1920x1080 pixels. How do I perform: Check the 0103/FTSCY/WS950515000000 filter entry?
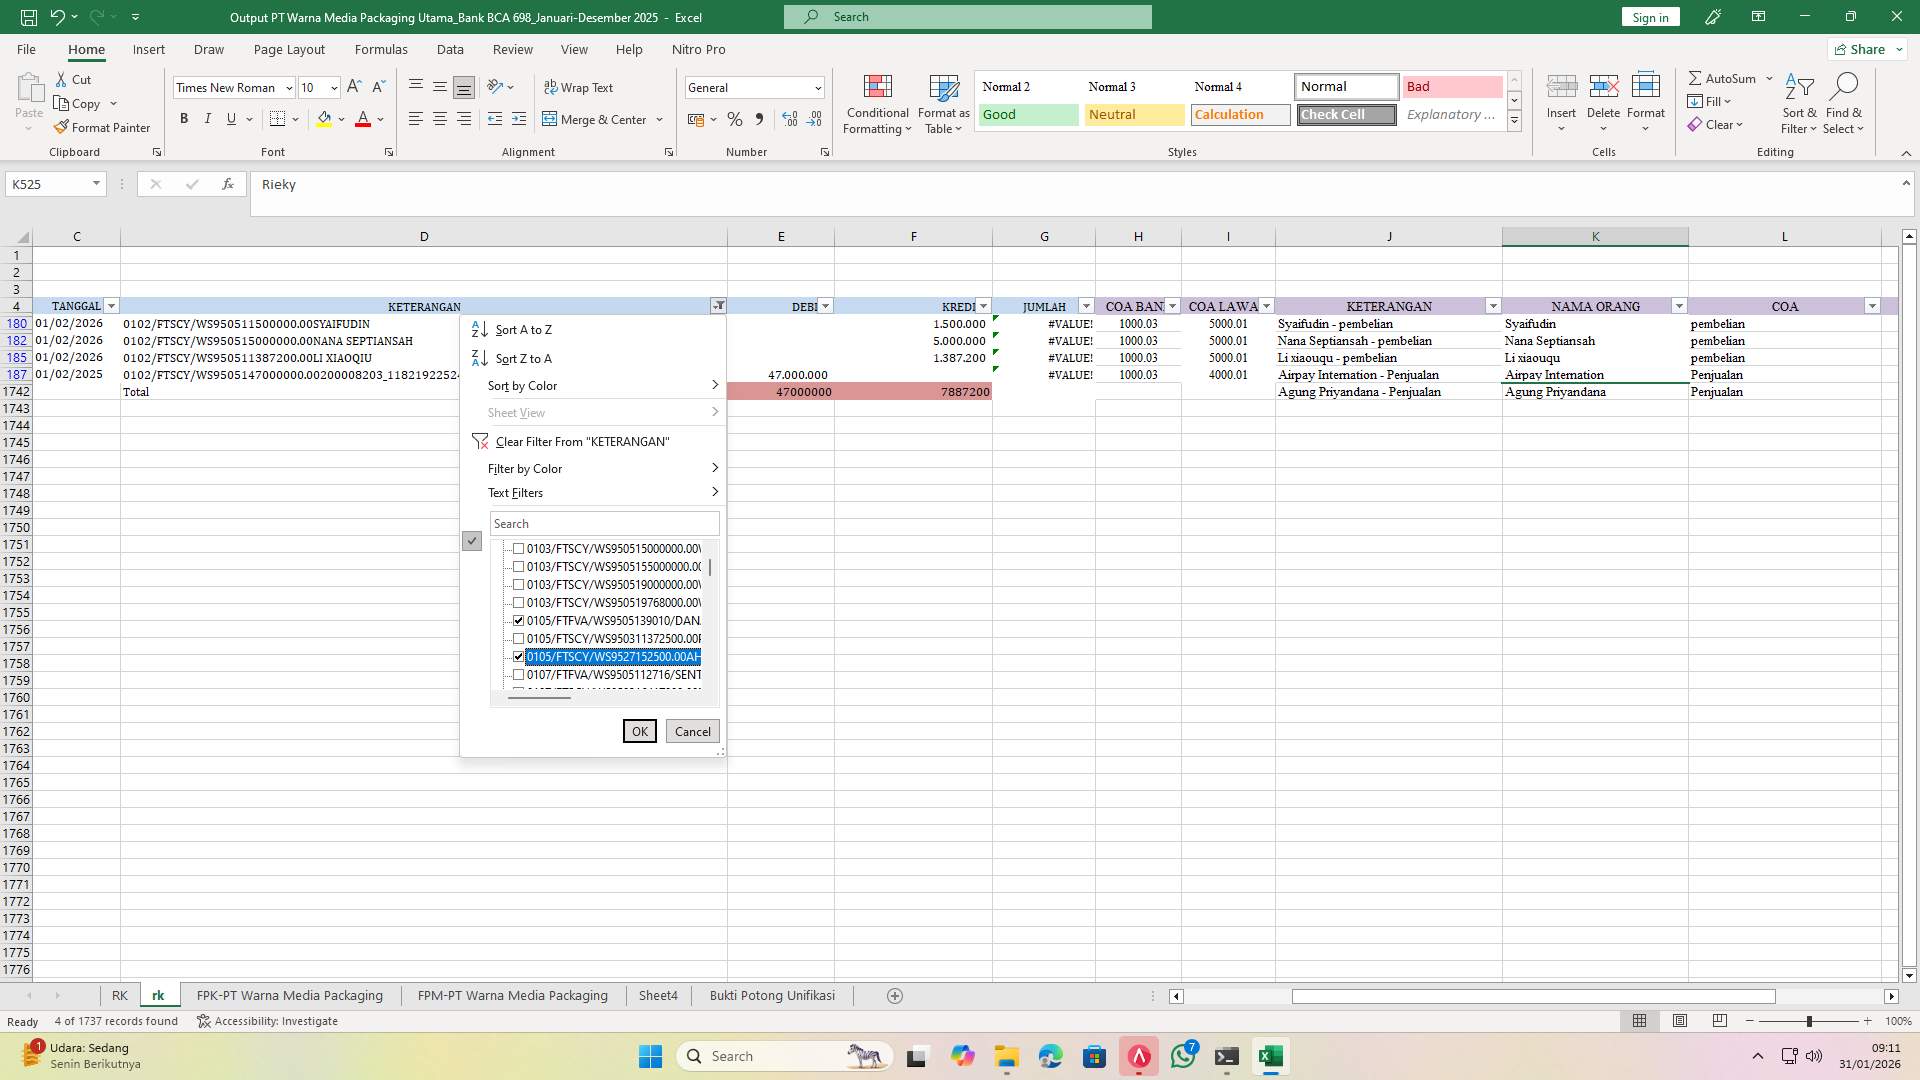[x=518, y=548]
